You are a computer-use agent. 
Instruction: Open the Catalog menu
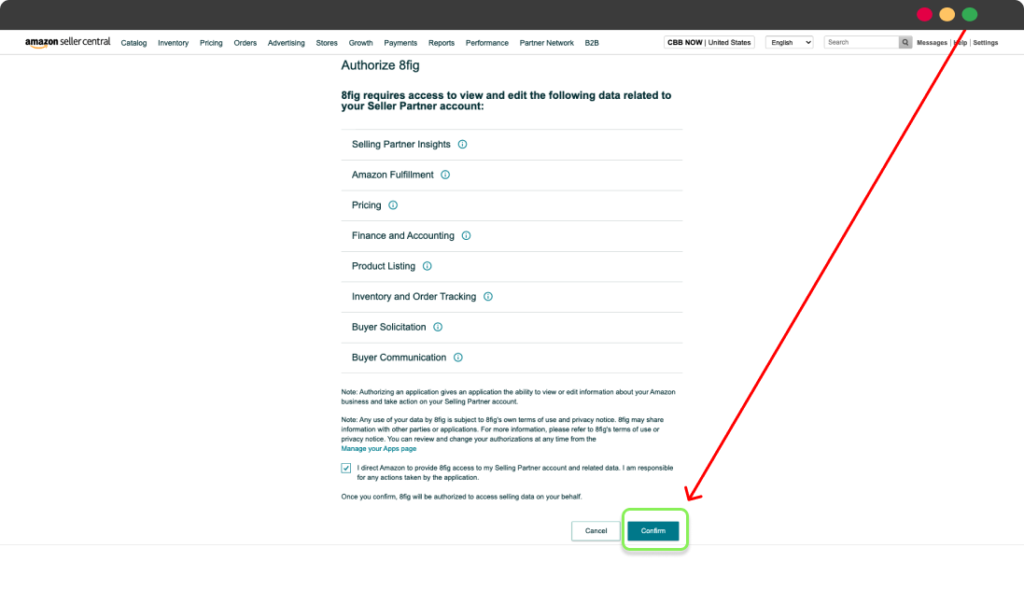click(x=134, y=43)
